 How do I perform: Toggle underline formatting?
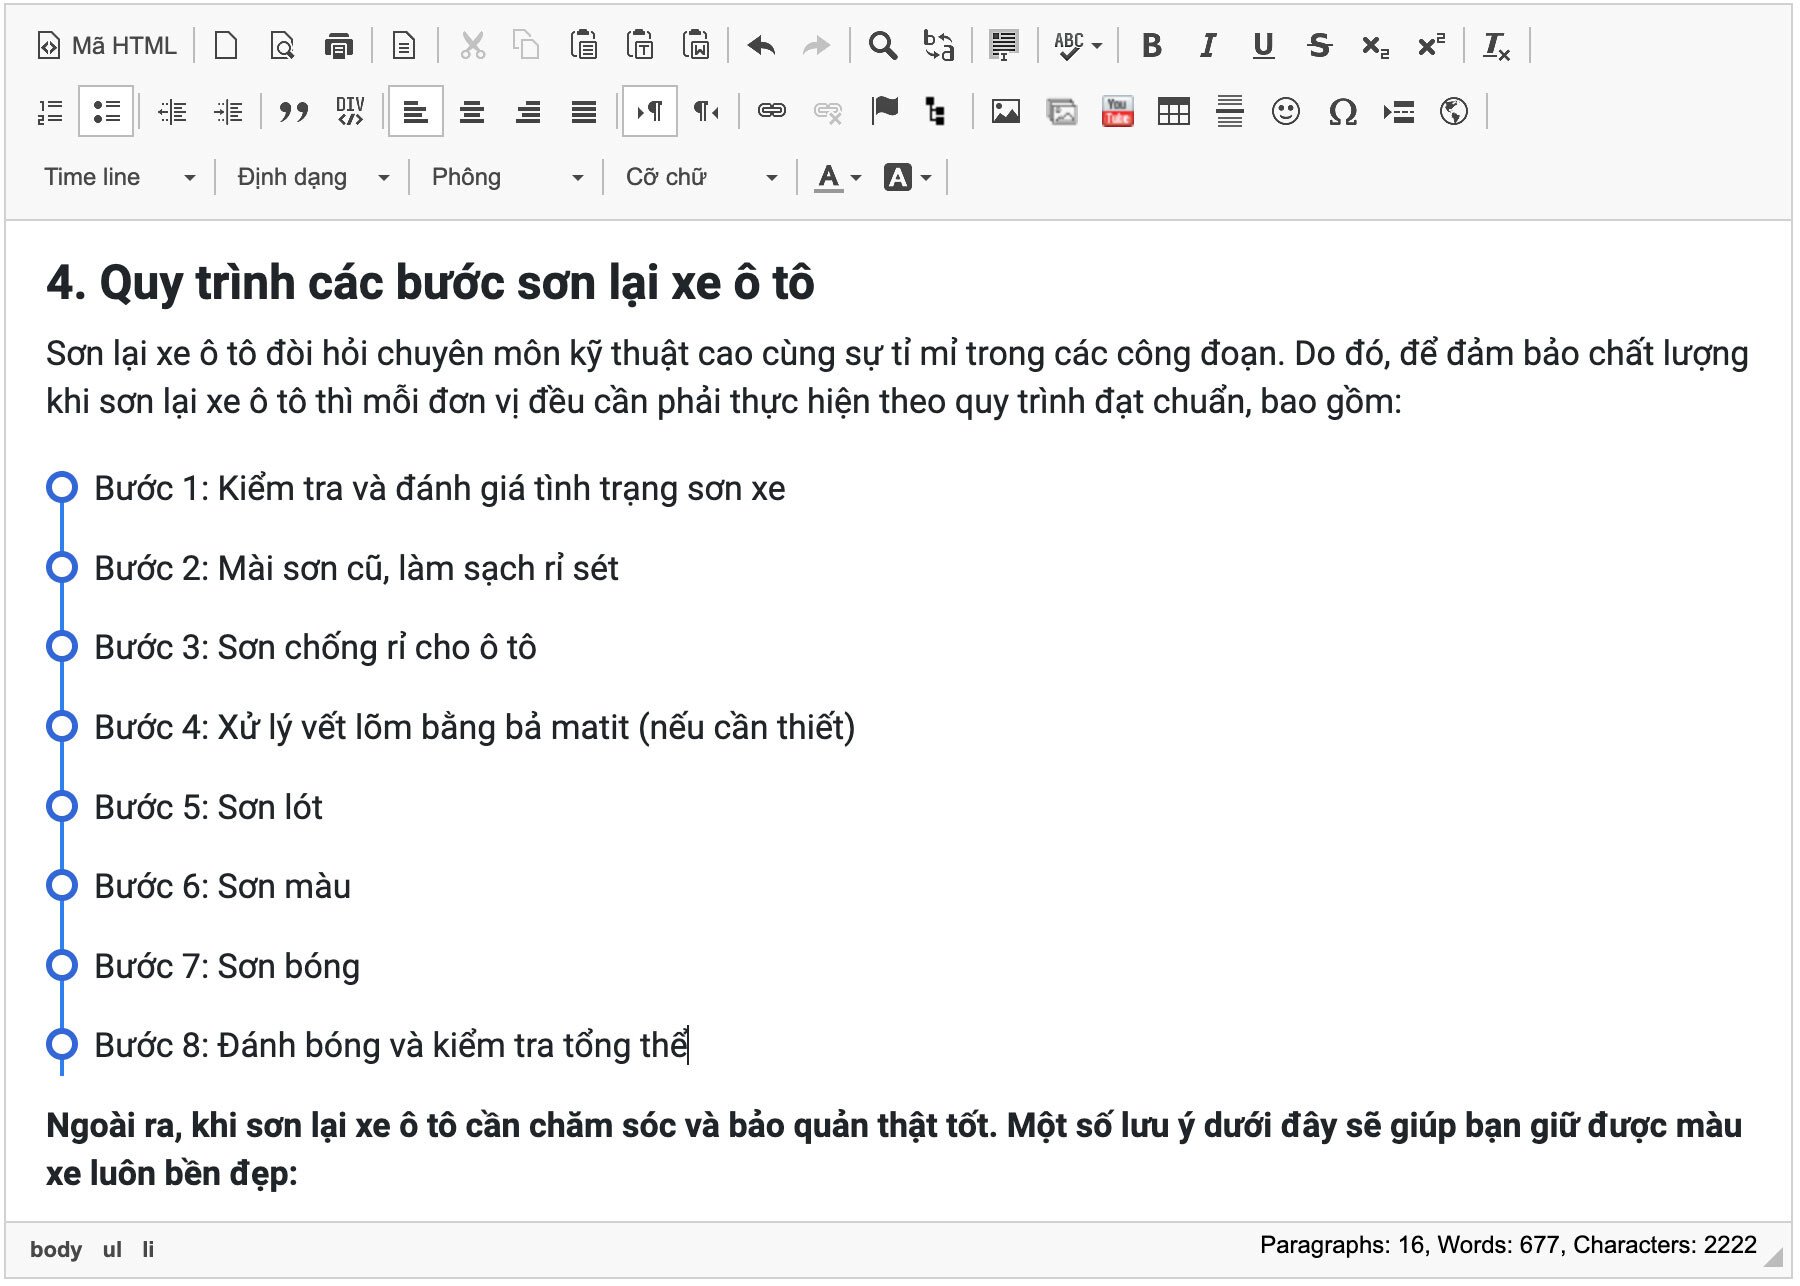1263,45
